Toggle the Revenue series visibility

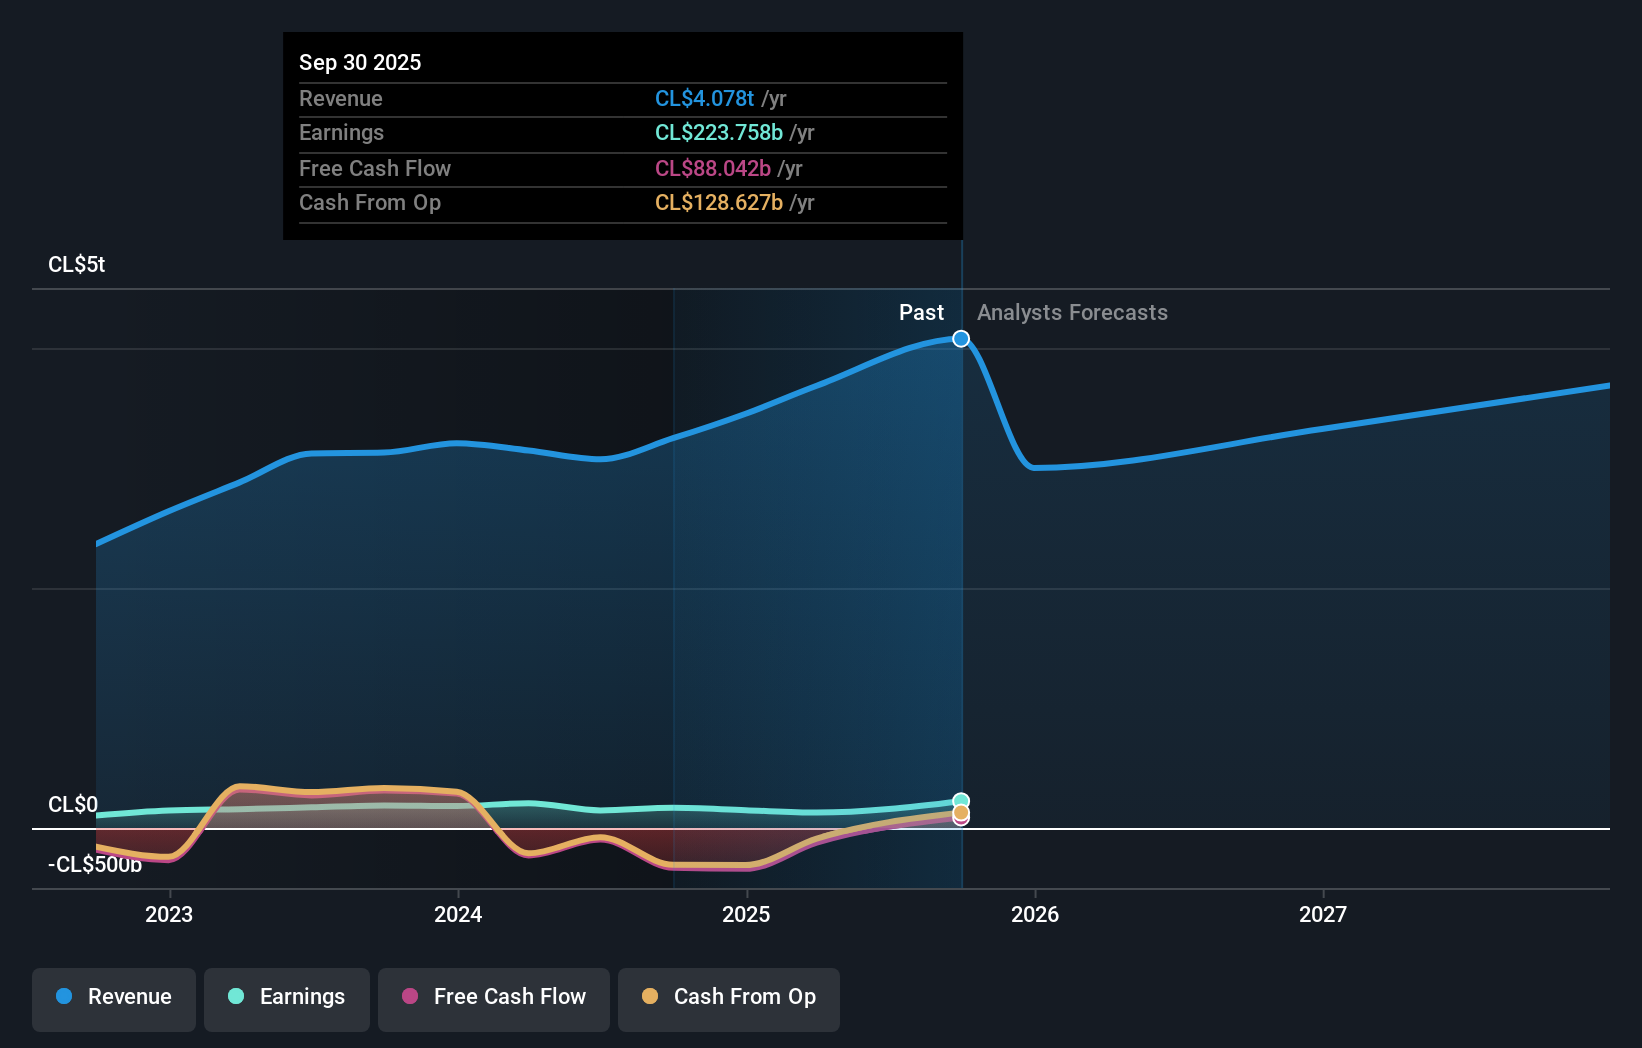click(113, 997)
